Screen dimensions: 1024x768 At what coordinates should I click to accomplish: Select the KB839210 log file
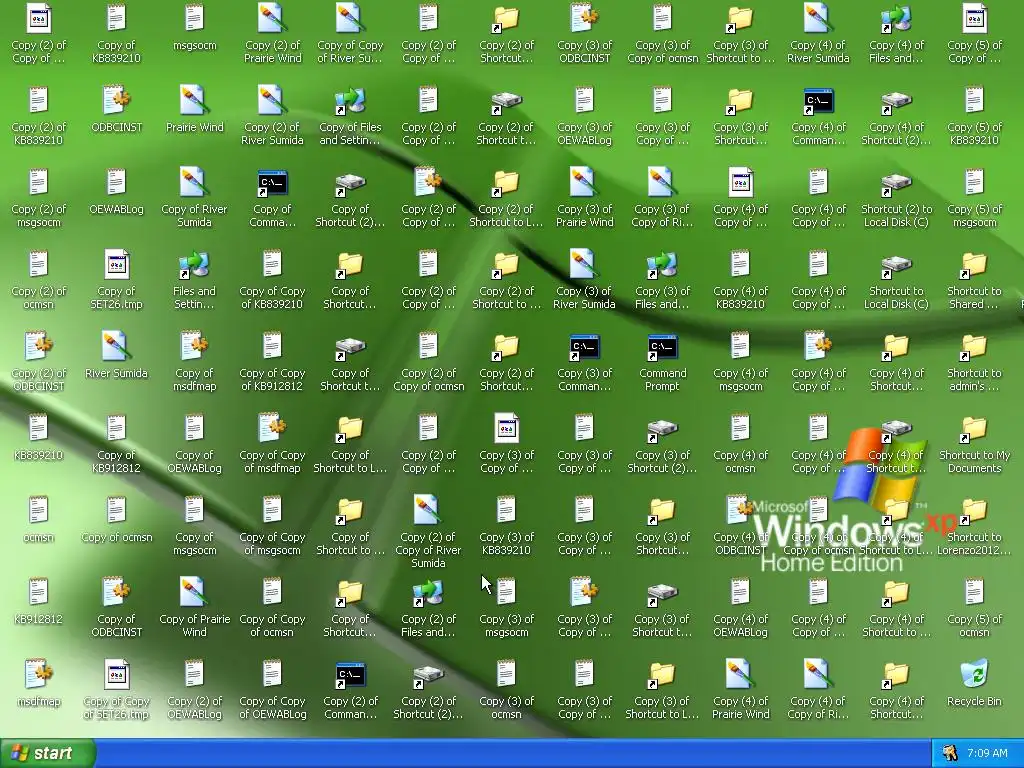(x=39, y=428)
